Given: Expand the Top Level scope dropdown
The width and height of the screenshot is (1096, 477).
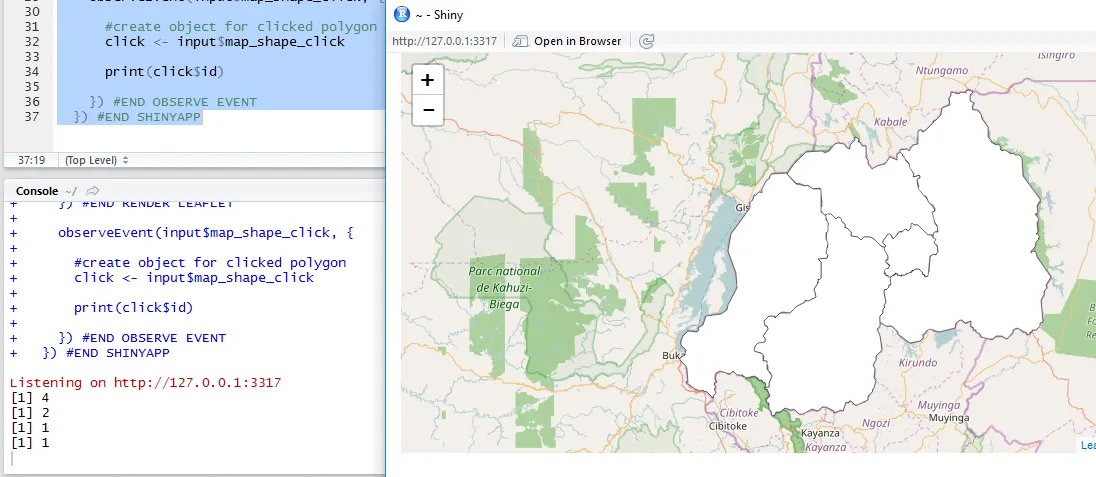Looking at the screenshot, I should point(96,160).
